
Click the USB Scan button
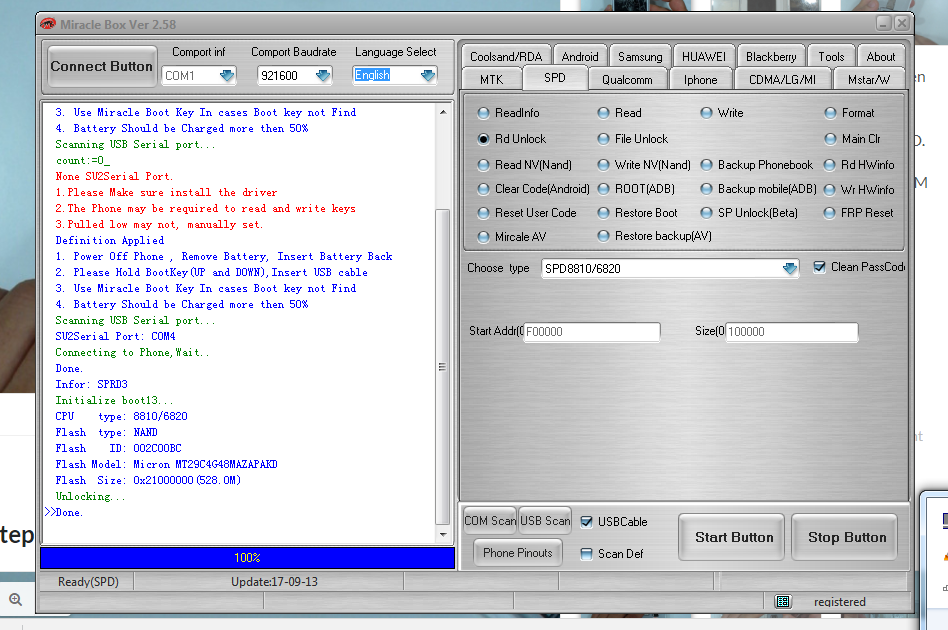[545, 521]
